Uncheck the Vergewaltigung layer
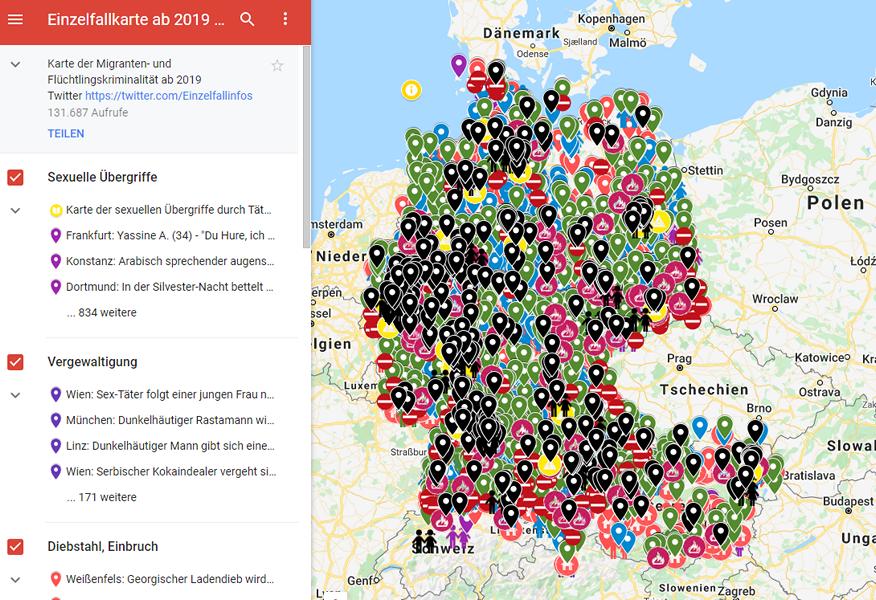This screenshot has height=600, width=876. tap(15, 362)
